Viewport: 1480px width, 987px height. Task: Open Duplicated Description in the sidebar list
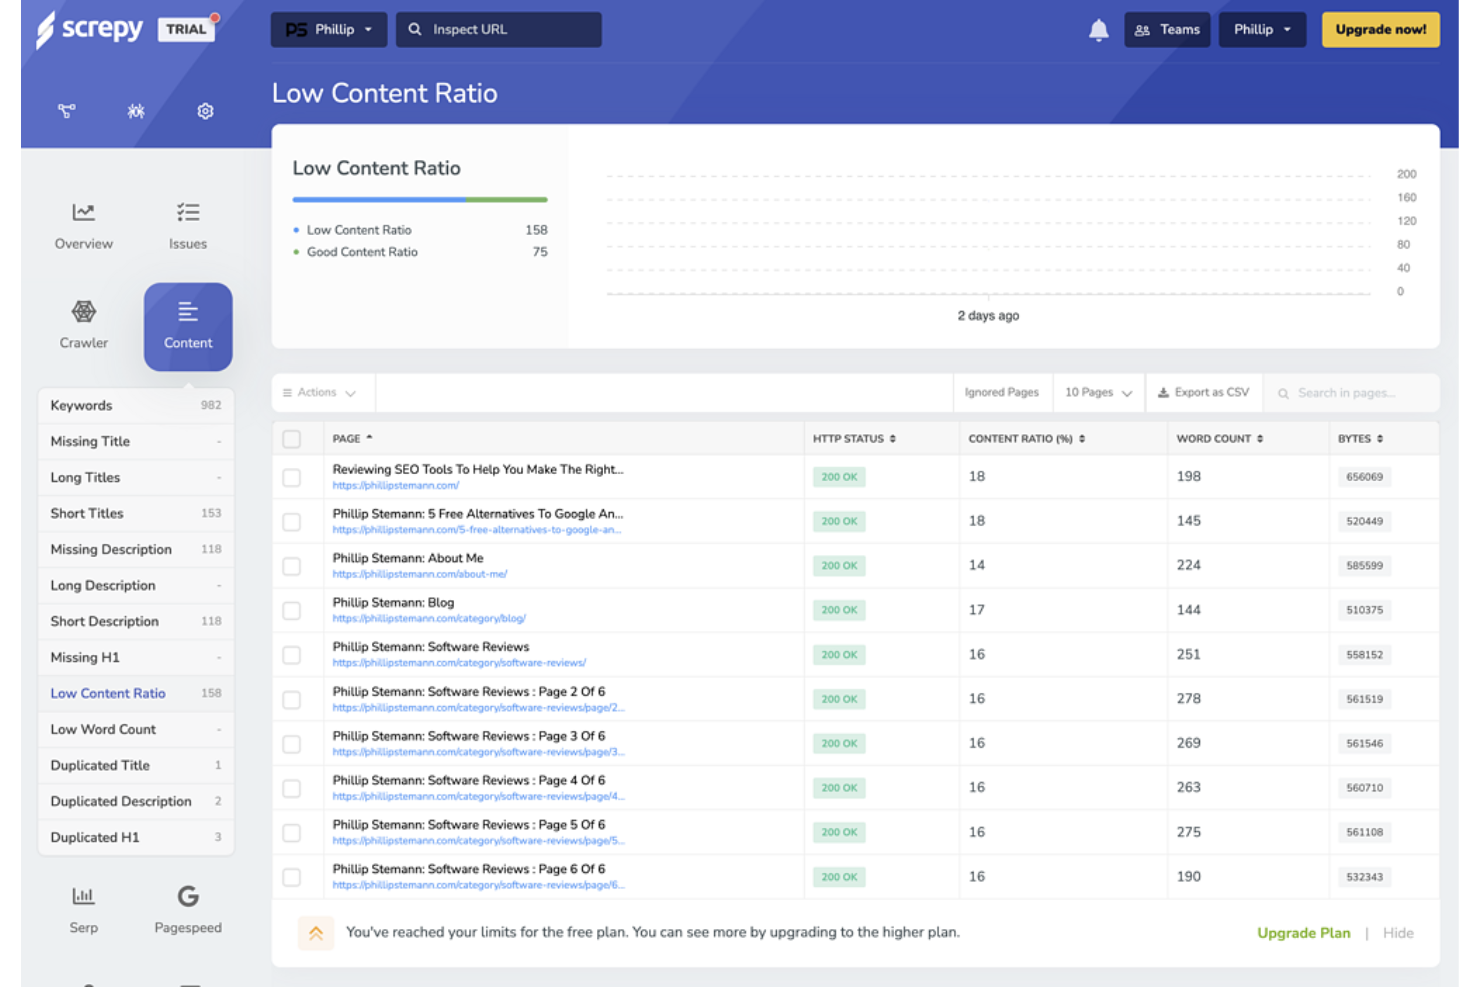(x=136, y=801)
